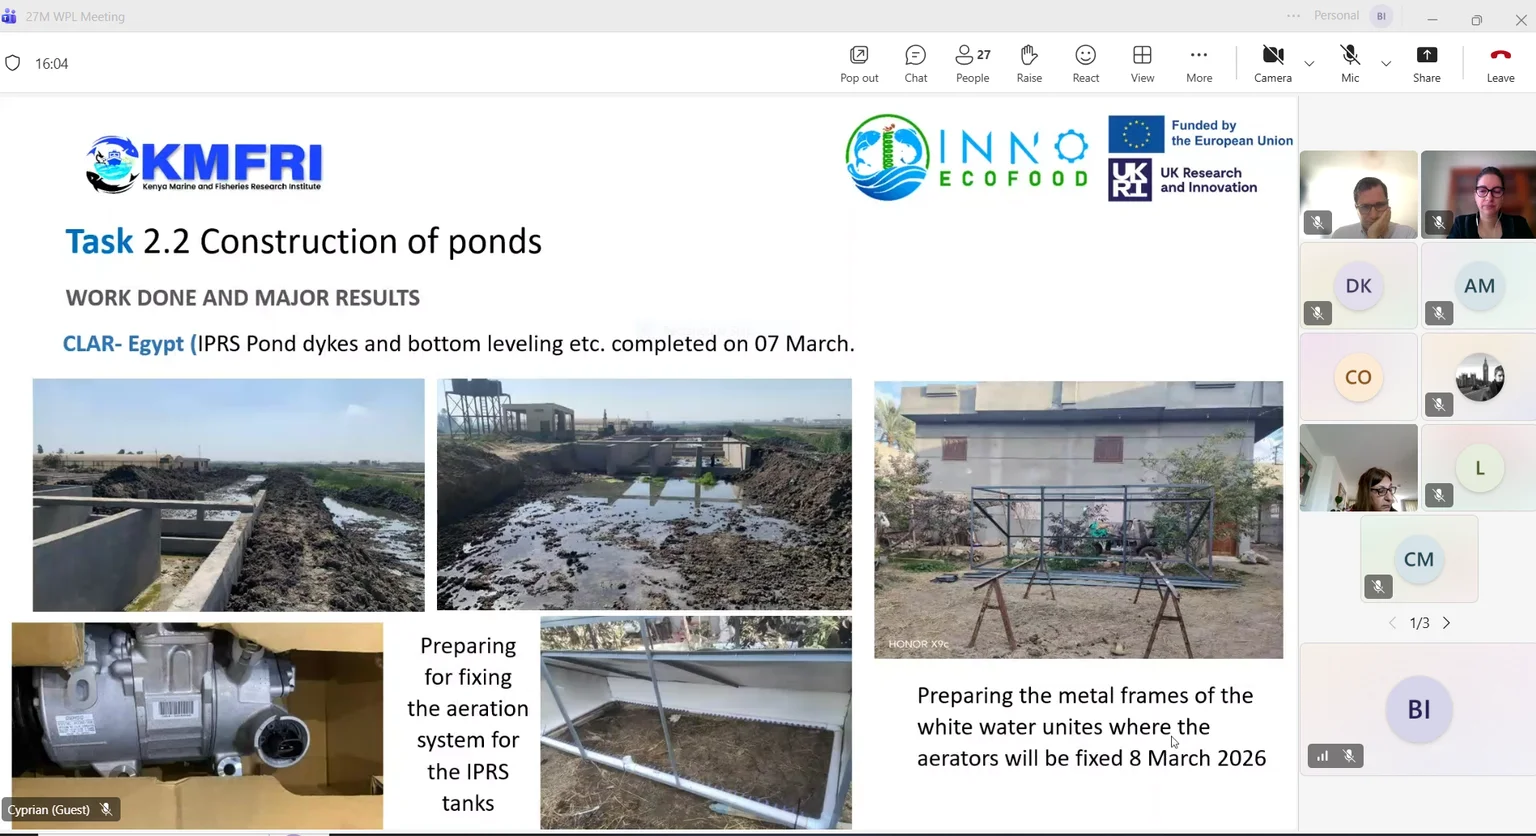Open the Chat panel

915,64
